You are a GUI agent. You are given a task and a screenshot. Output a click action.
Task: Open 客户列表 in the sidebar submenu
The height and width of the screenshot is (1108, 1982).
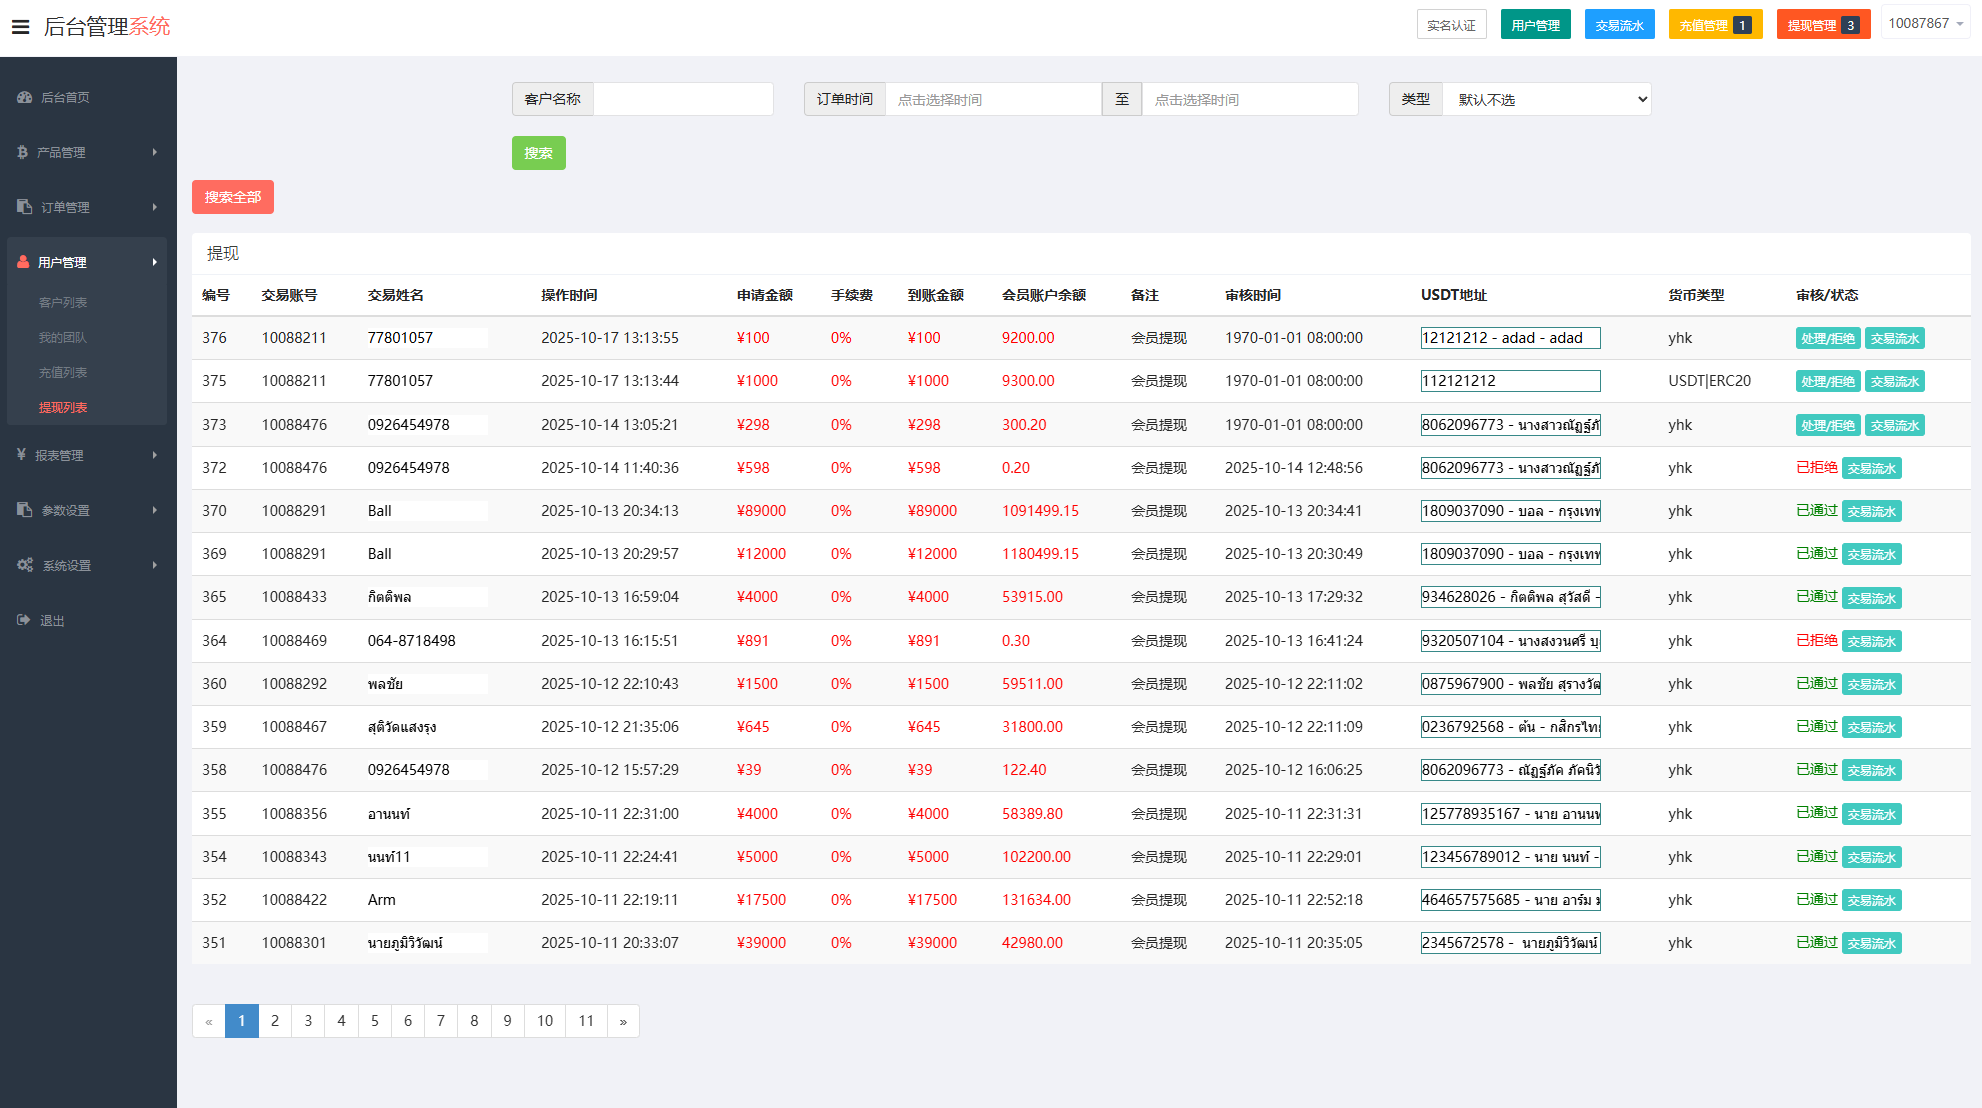[x=63, y=302]
